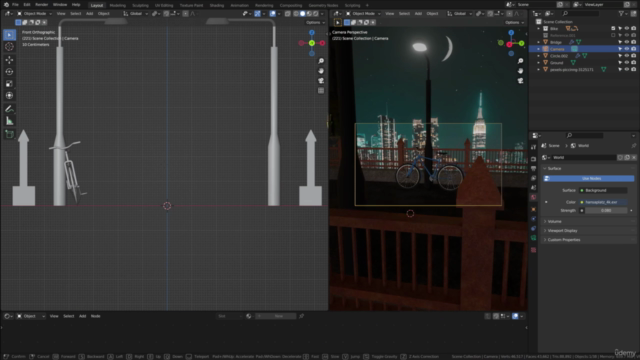Viewport: 640px width, 360px height.
Task: Hide Circle.002 using its eye icon
Action: coord(627,56)
